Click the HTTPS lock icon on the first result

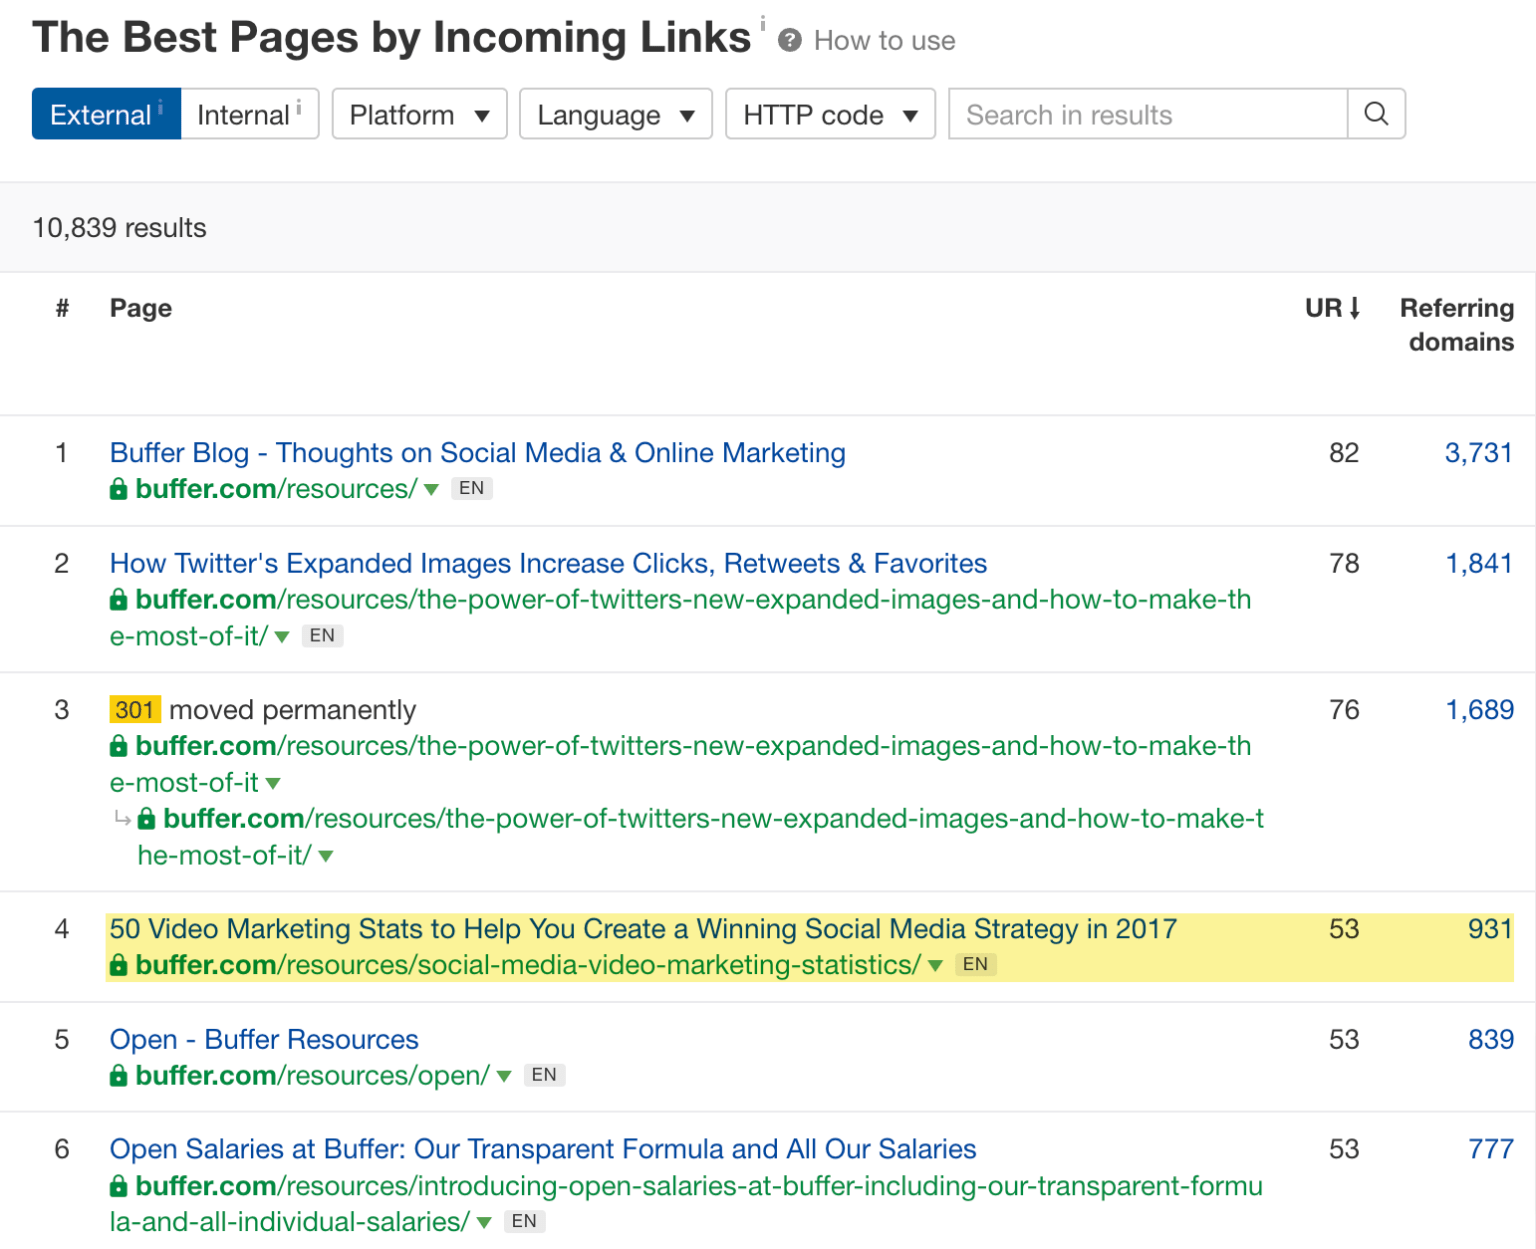coord(118,489)
